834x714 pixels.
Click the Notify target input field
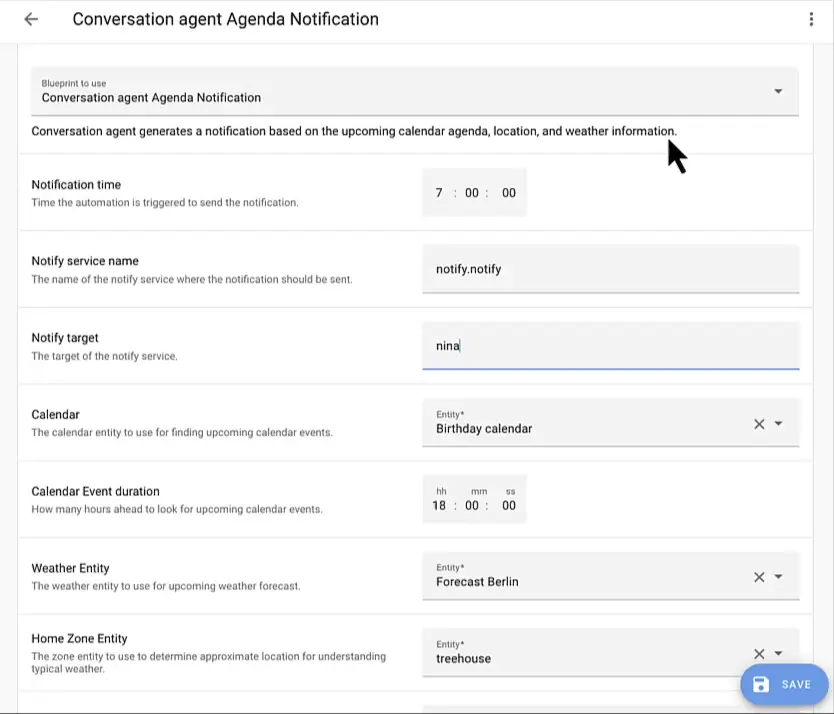610,346
